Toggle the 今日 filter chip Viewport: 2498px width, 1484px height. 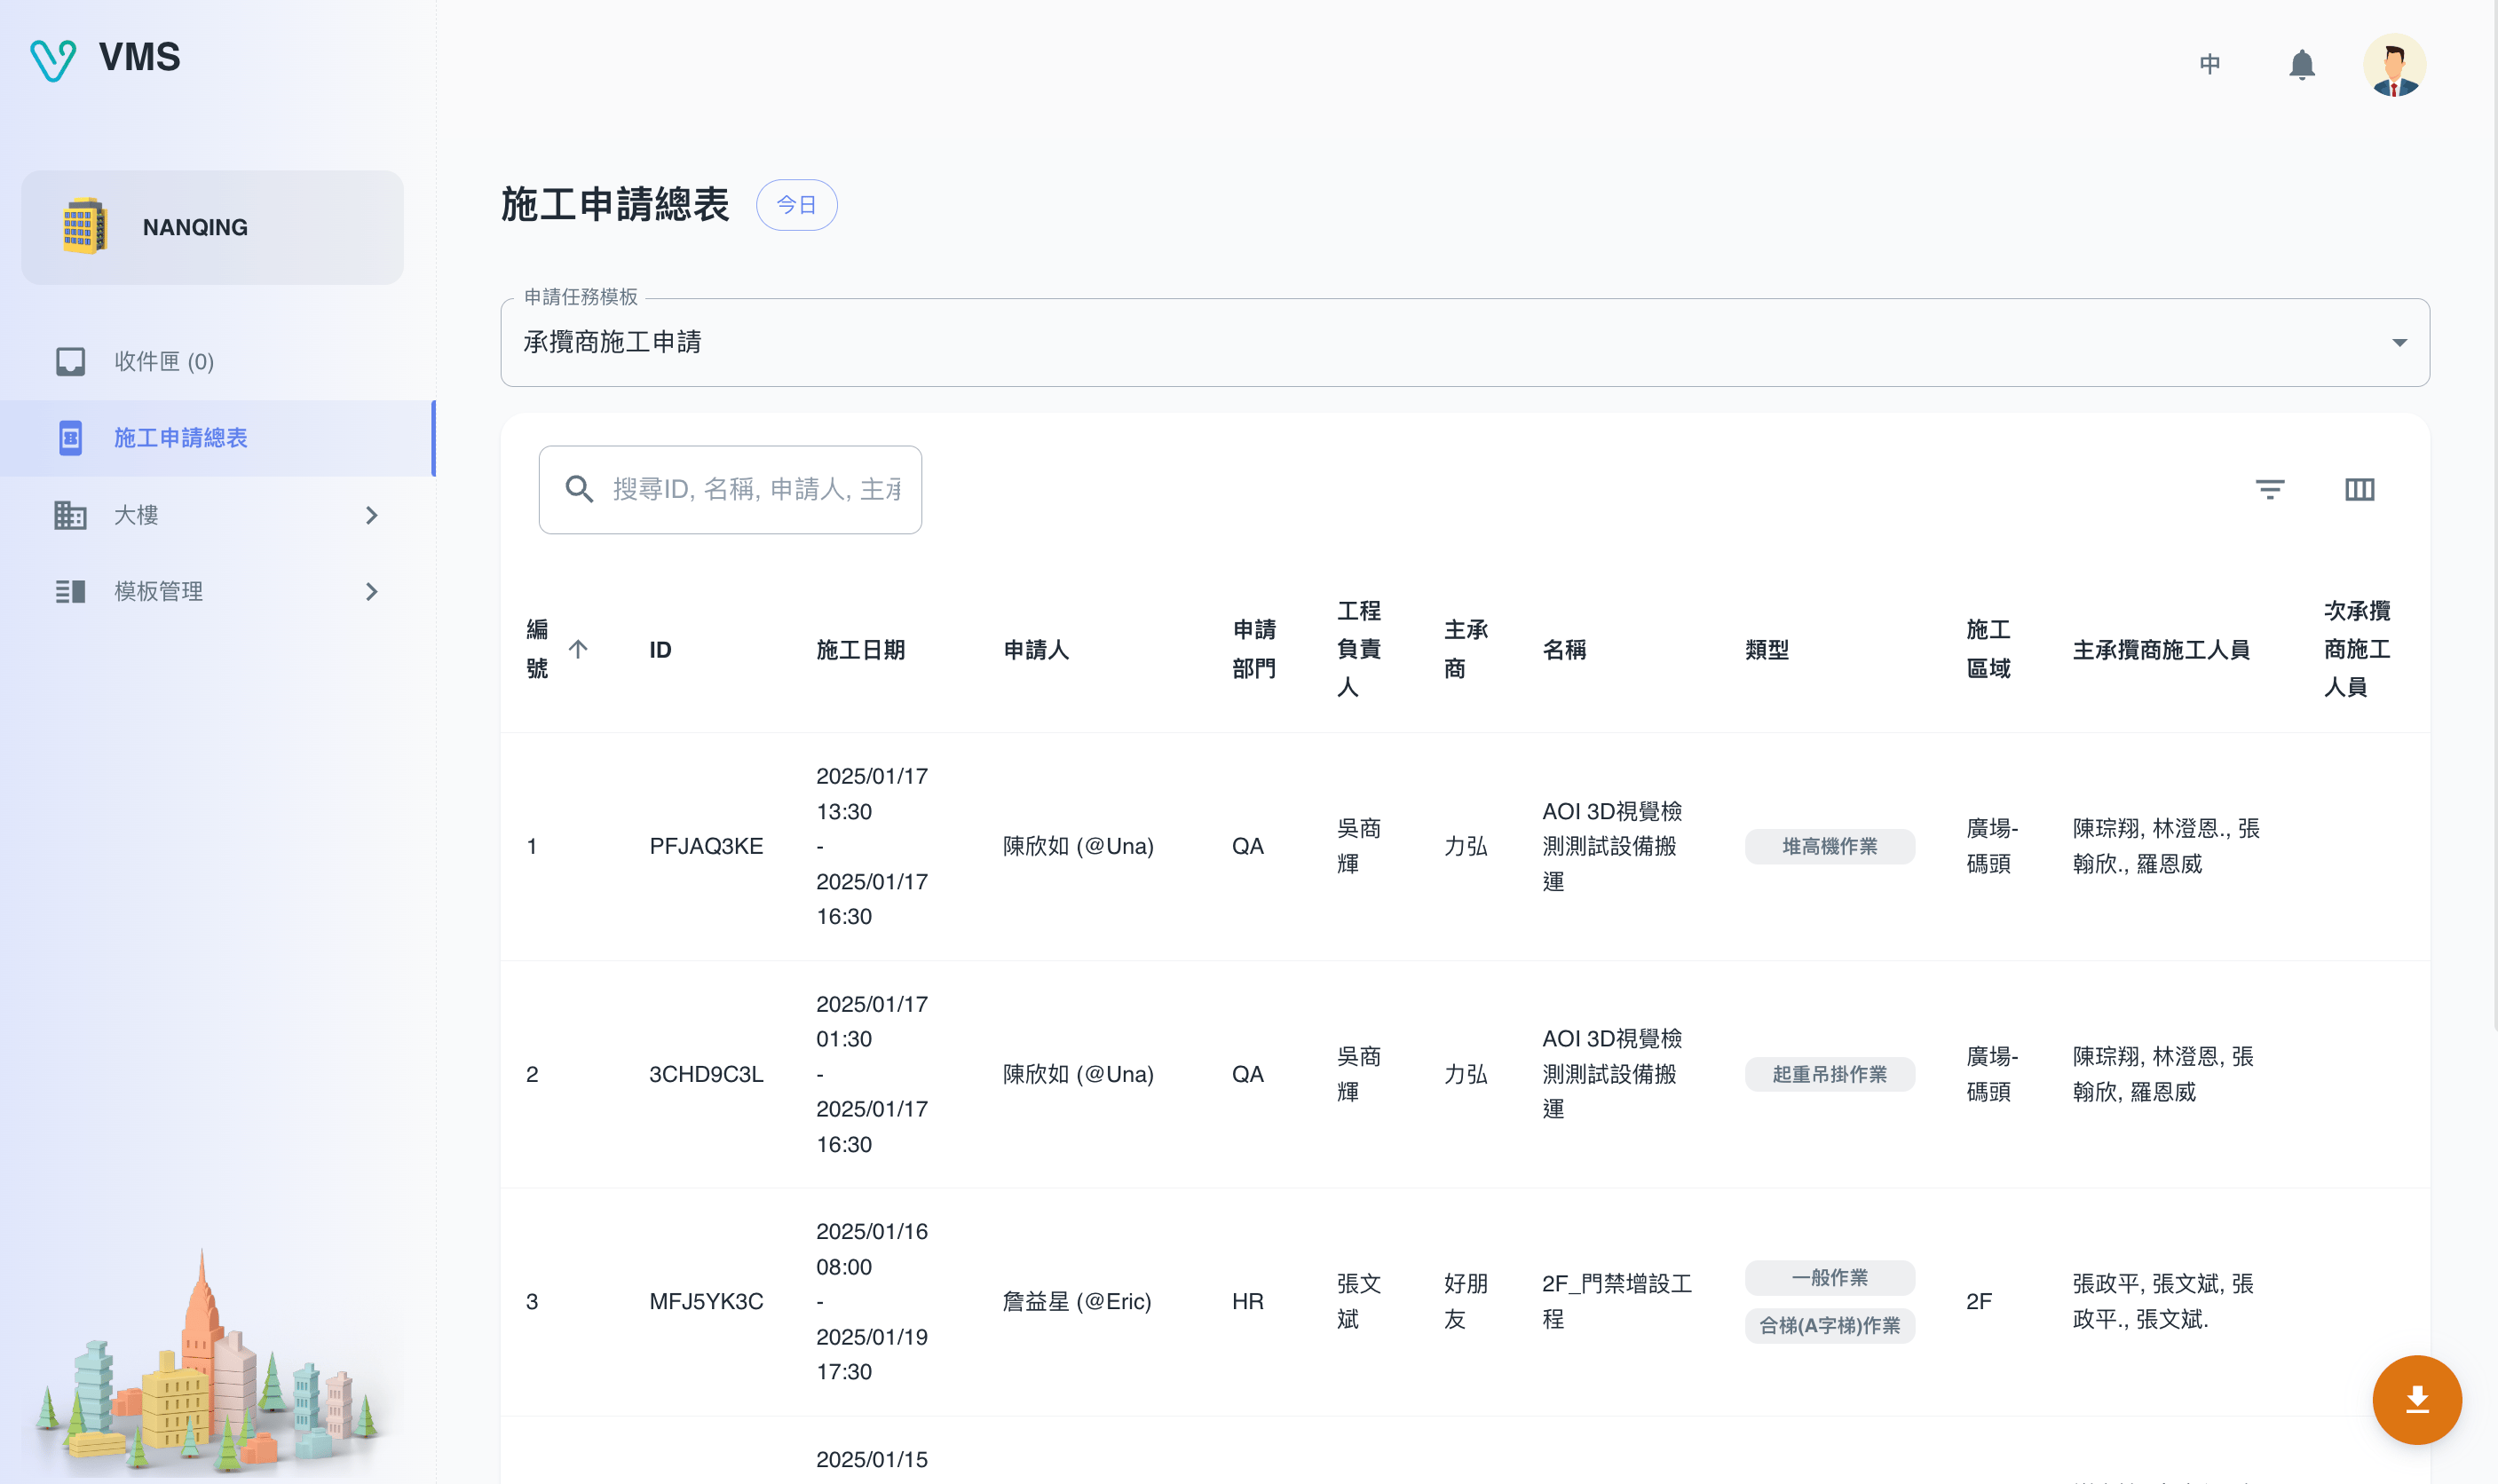(796, 205)
